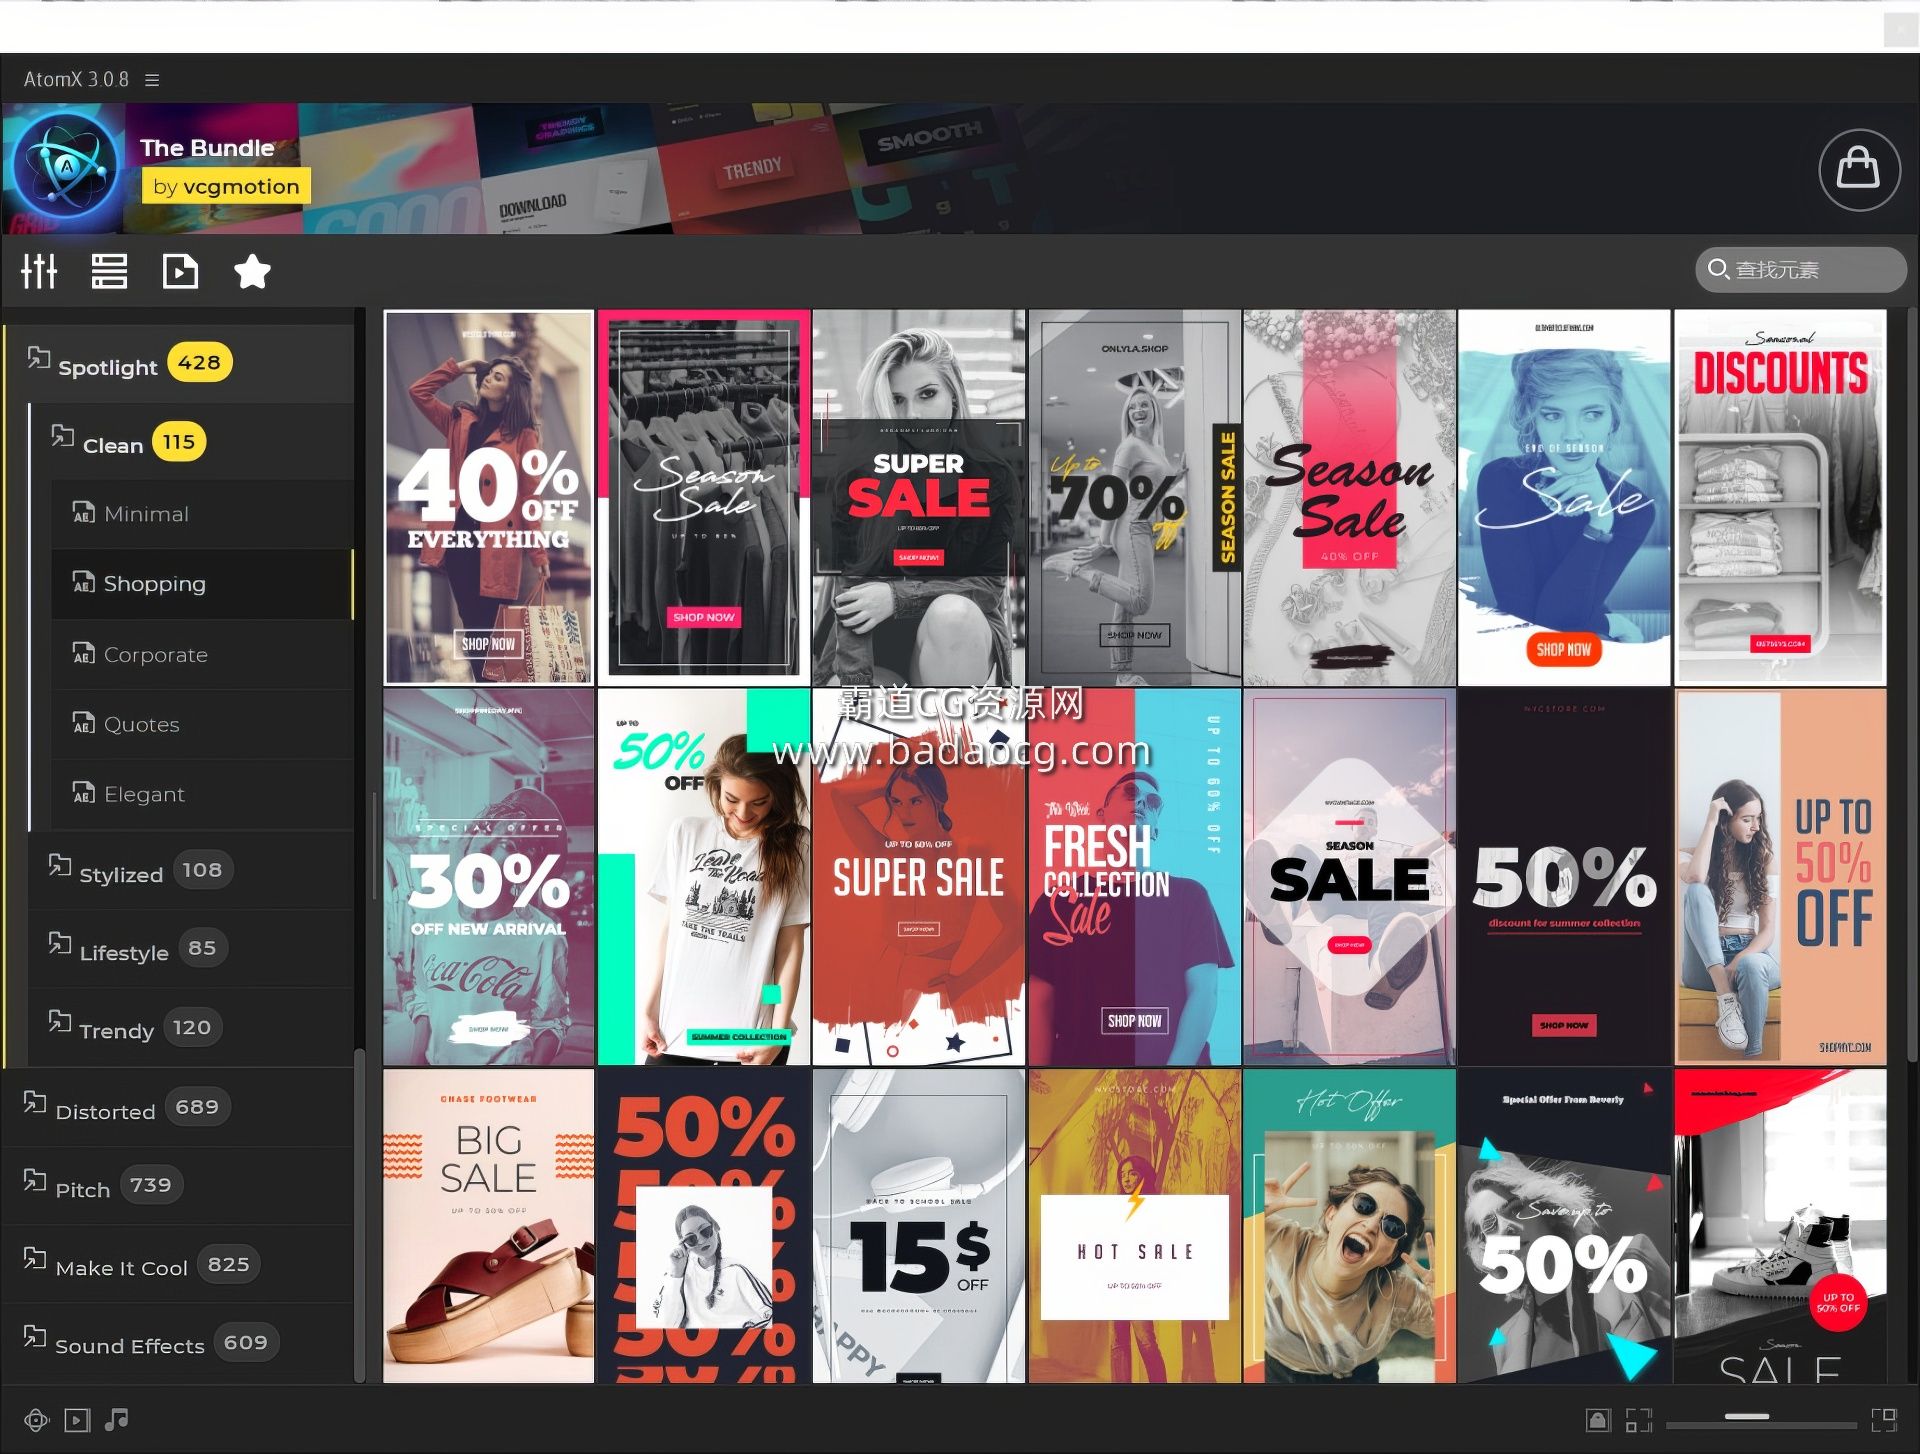Screen dimensions: 1920x1454
Task: Select the stacked list view icon
Action: [x=109, y=271]
